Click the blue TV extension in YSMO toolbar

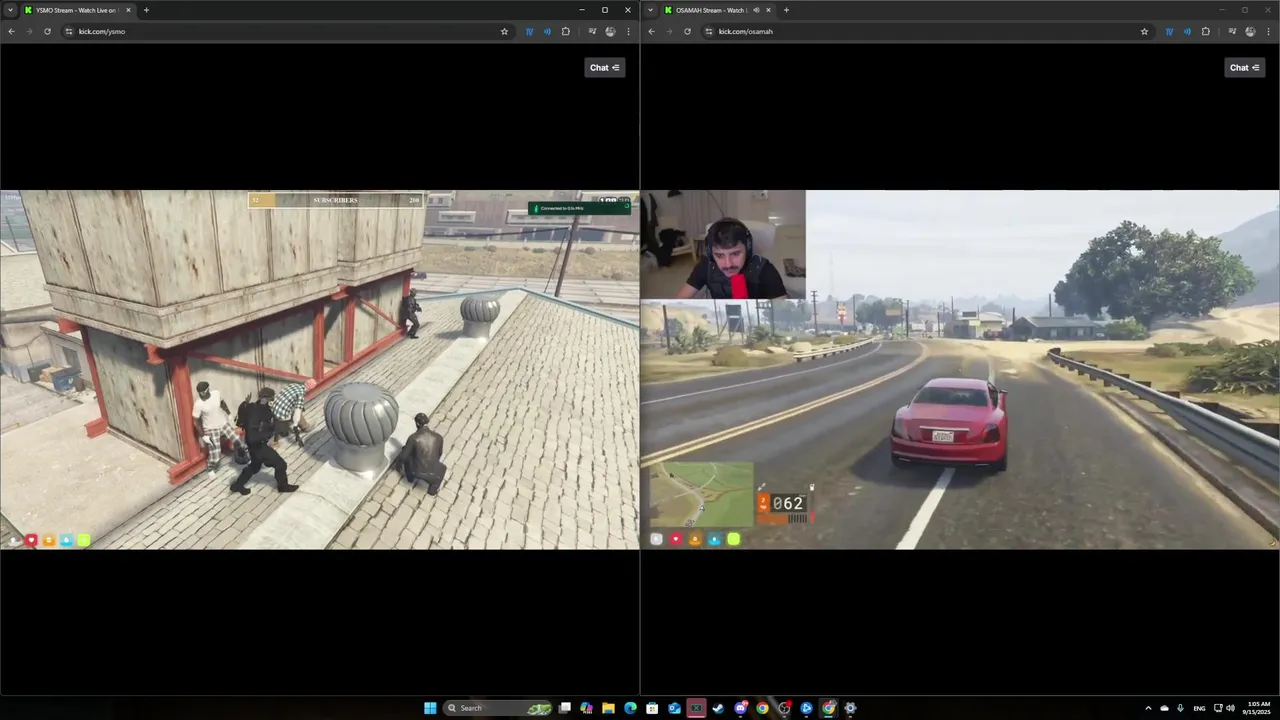click(529, 31)
